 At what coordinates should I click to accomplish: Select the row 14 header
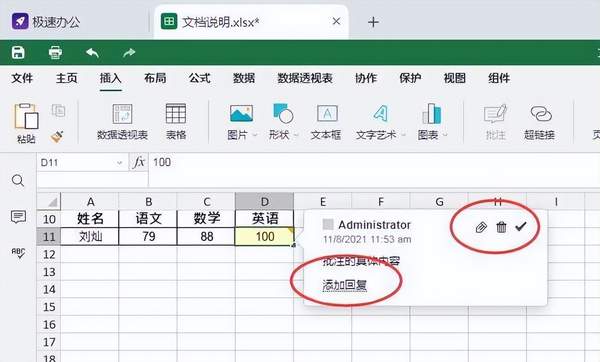coord(49,289)
